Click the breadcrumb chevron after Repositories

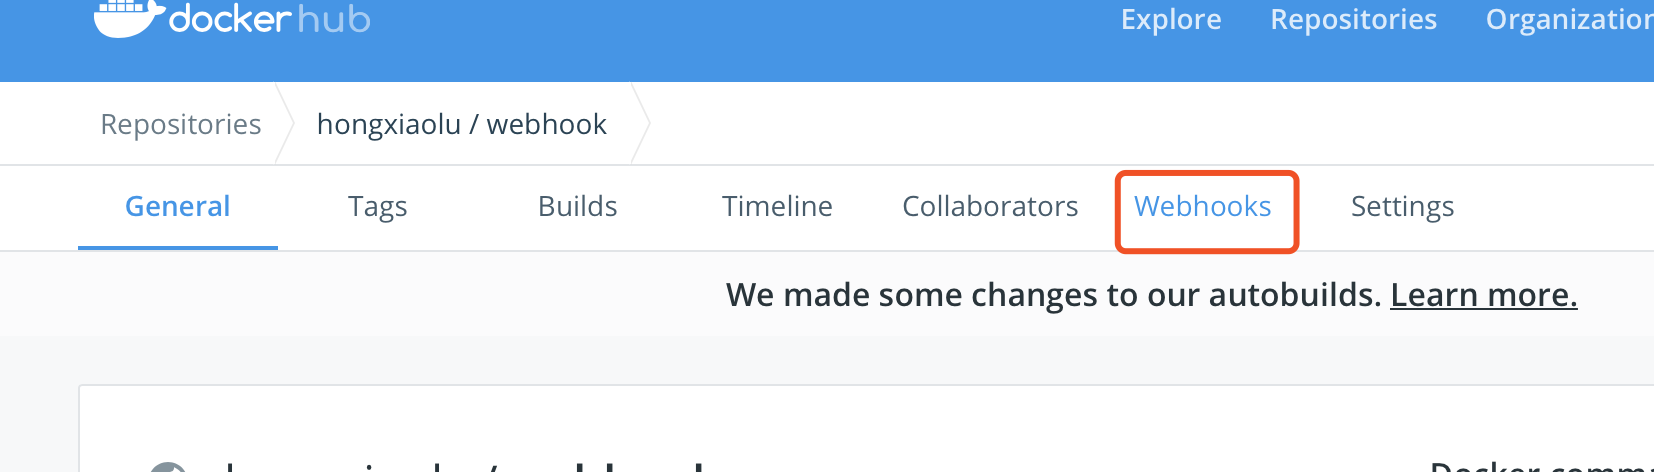[x=285, y=124]
